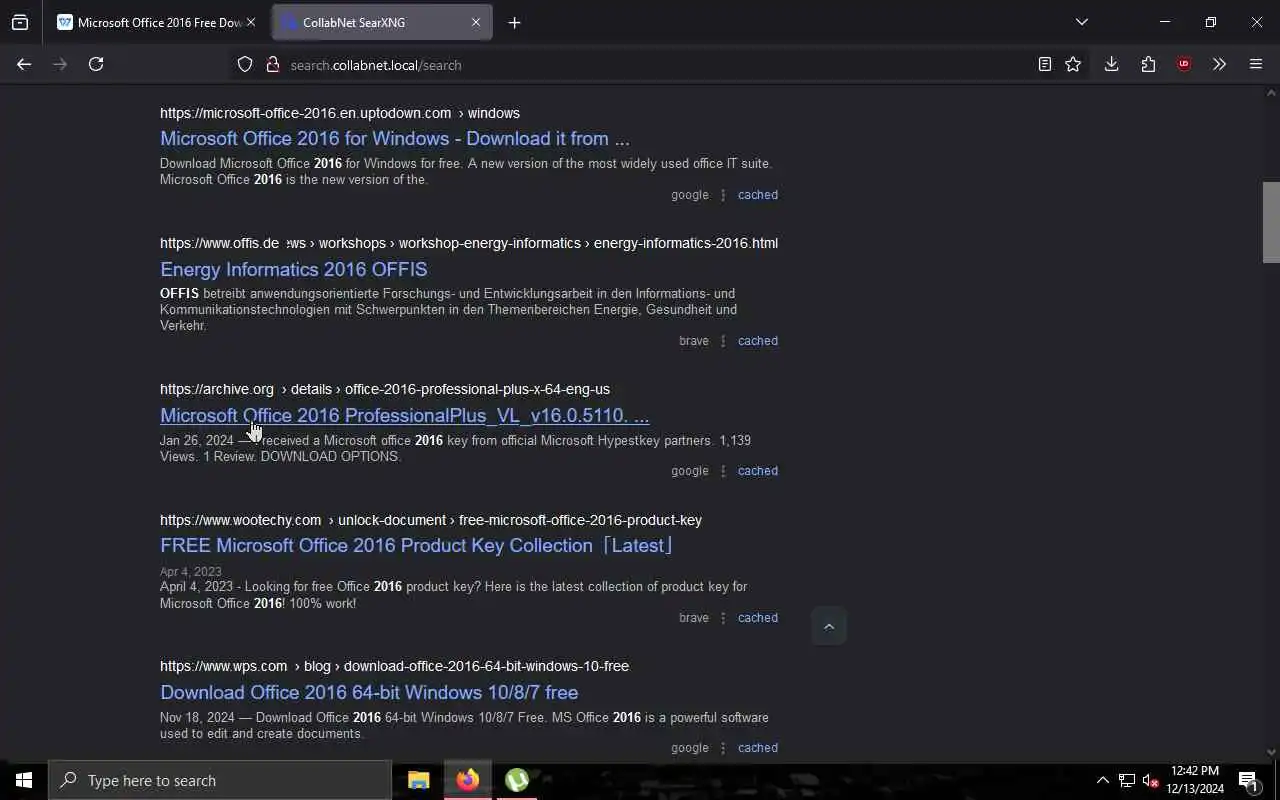Close the CollabNet SearXNG tab

pyautogui.click(x=476, y=22)
